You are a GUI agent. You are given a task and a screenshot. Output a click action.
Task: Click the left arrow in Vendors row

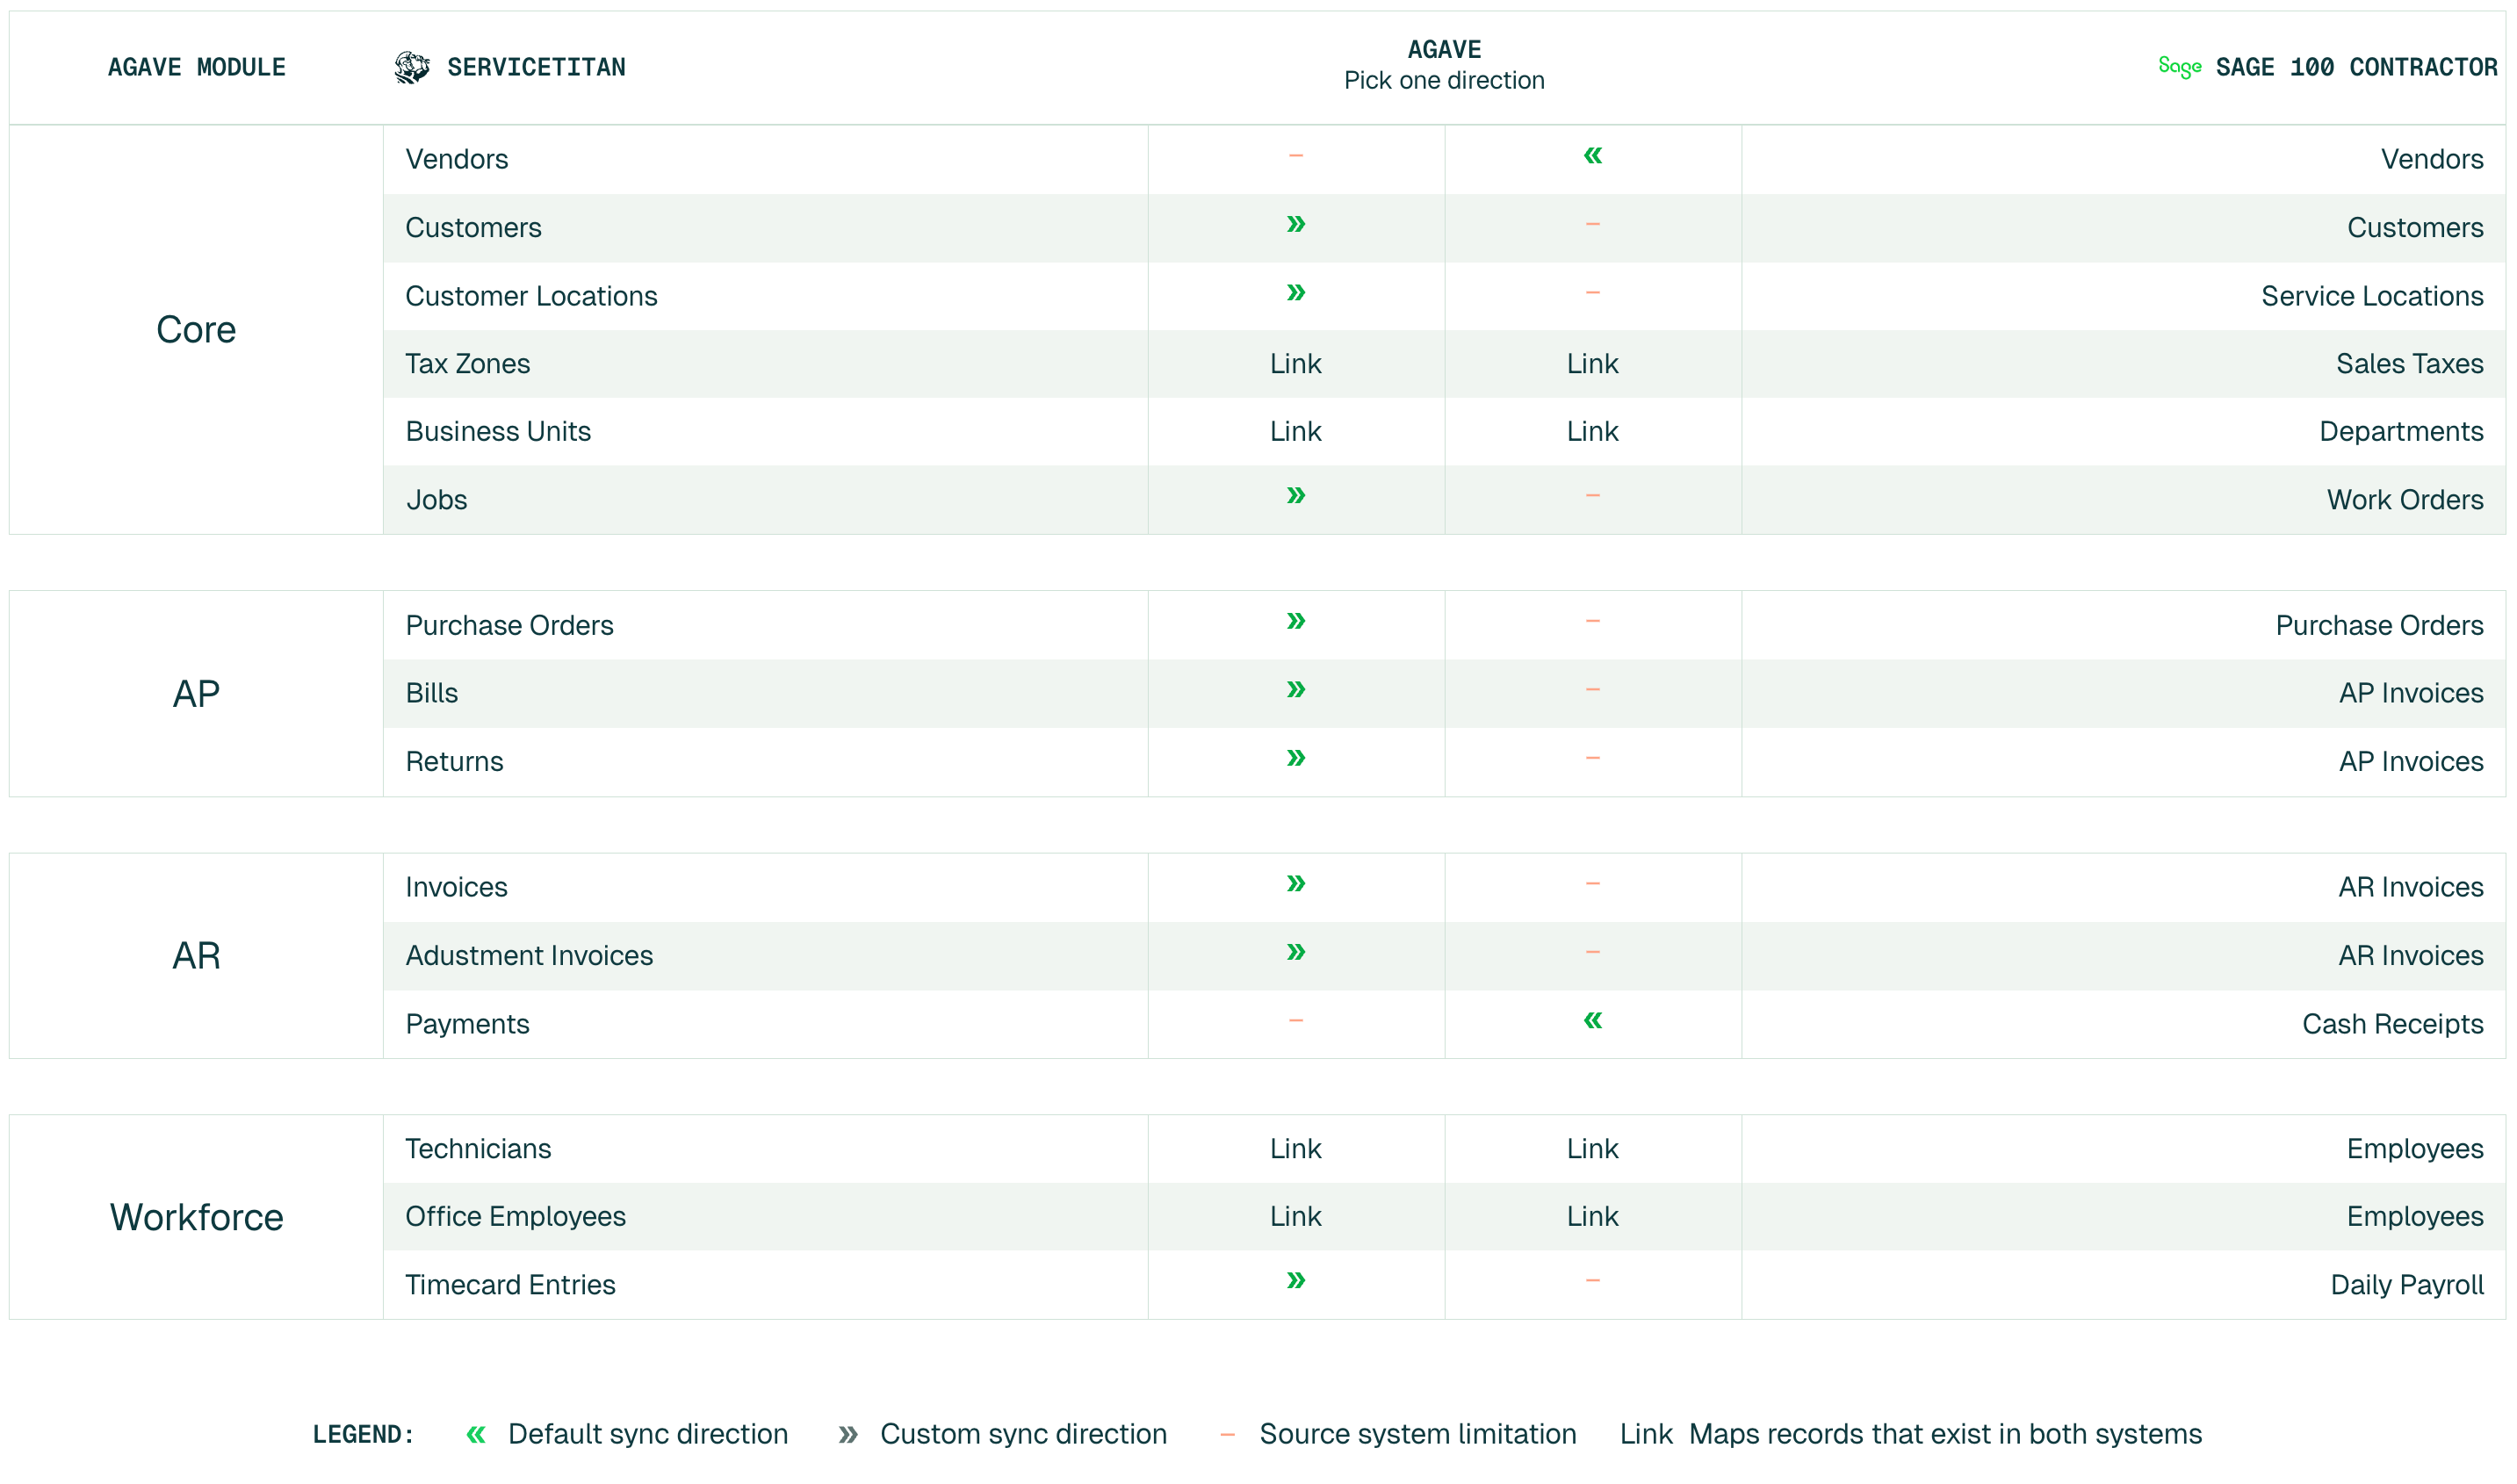pyautogui.click(x=1592, y=156)
